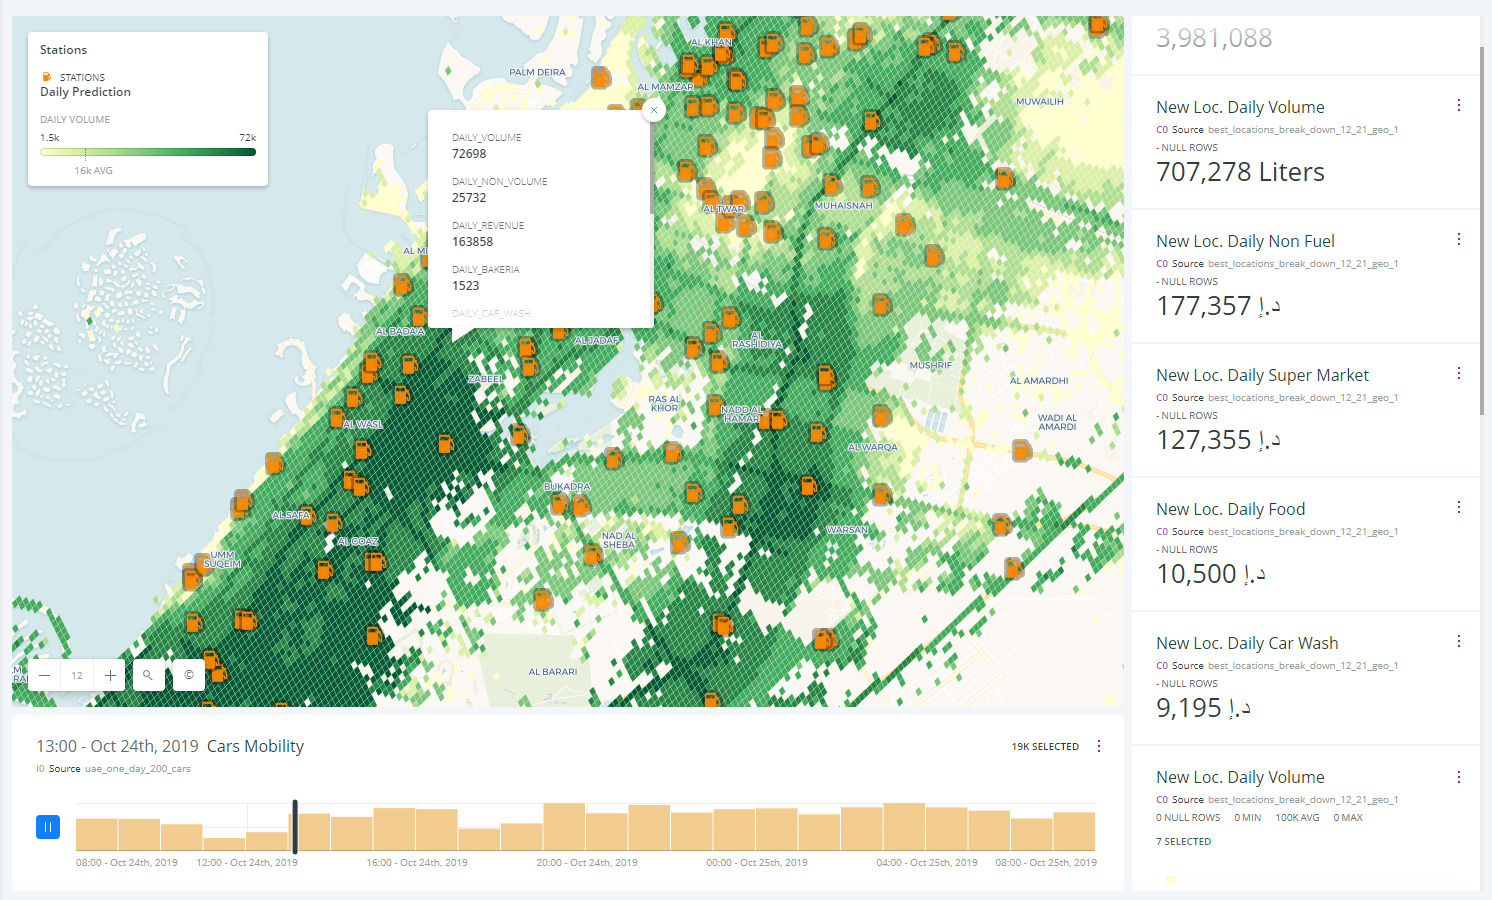Pause the Cars Mobility animation
The image size is (1492, 900).
coord(47,827)
